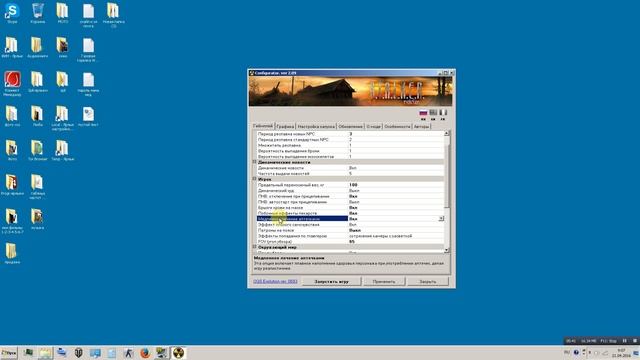Switch to the Геймплей tab

coord(263,126)
